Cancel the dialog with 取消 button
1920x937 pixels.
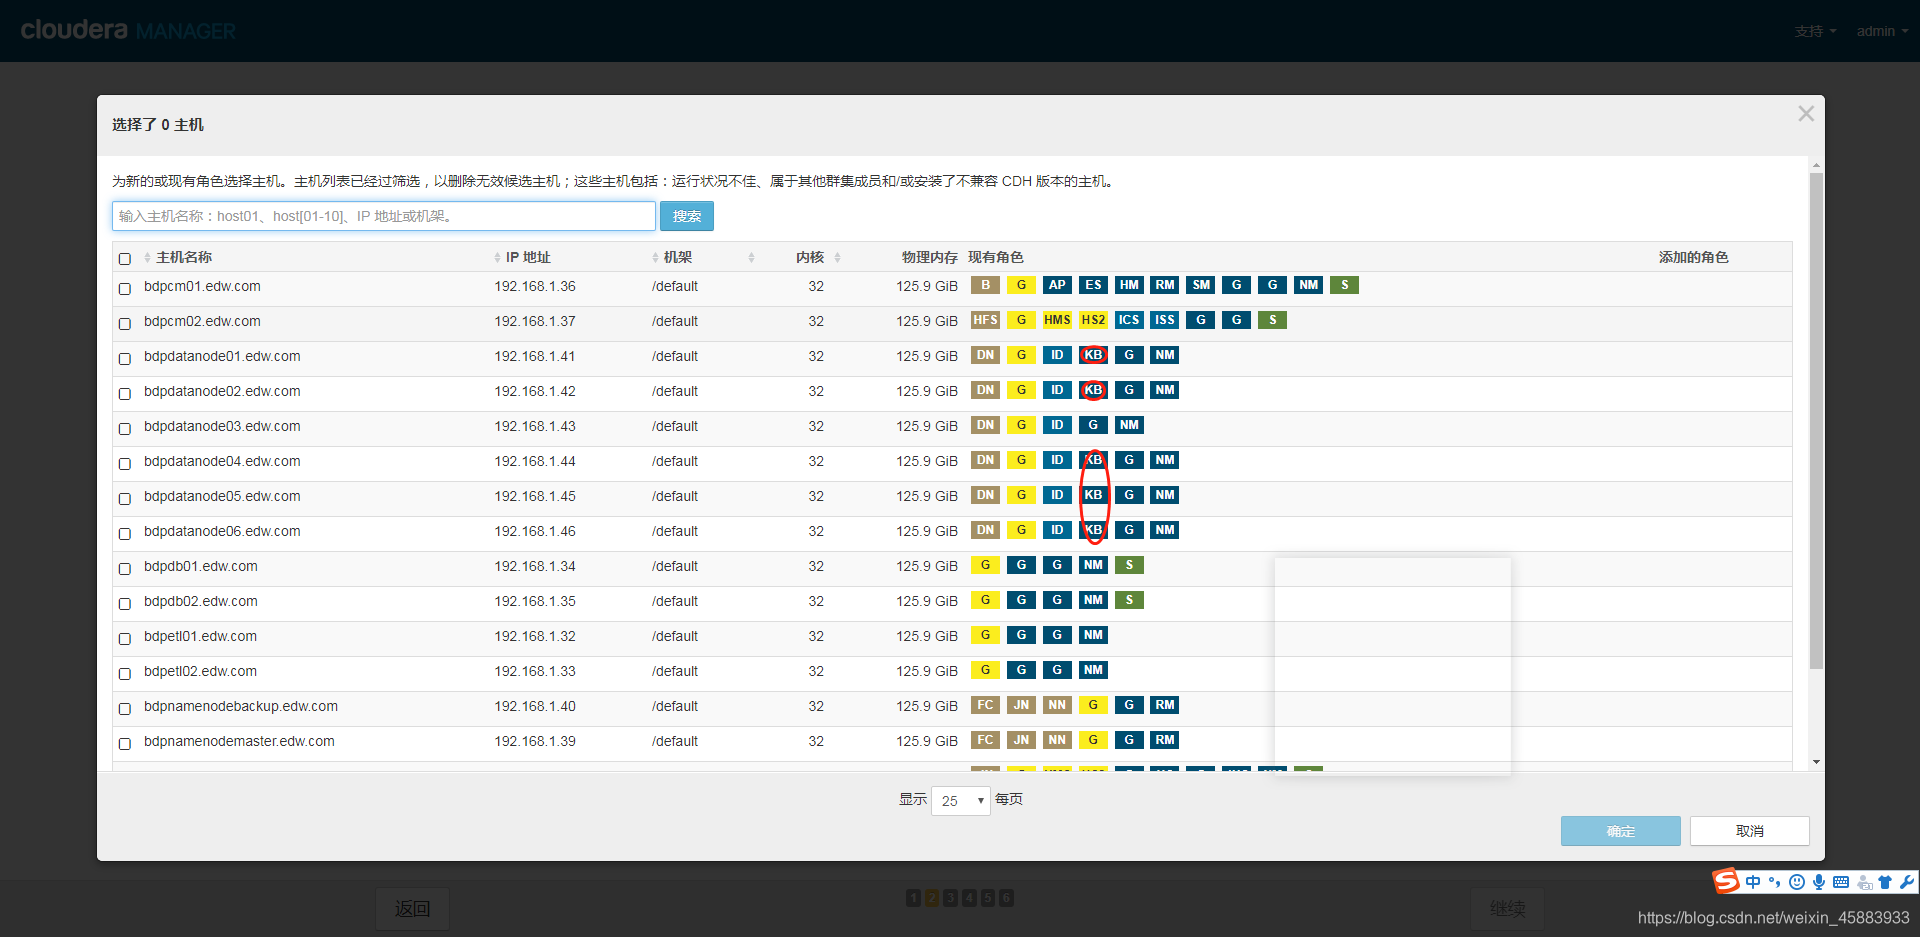point(1749,831)
